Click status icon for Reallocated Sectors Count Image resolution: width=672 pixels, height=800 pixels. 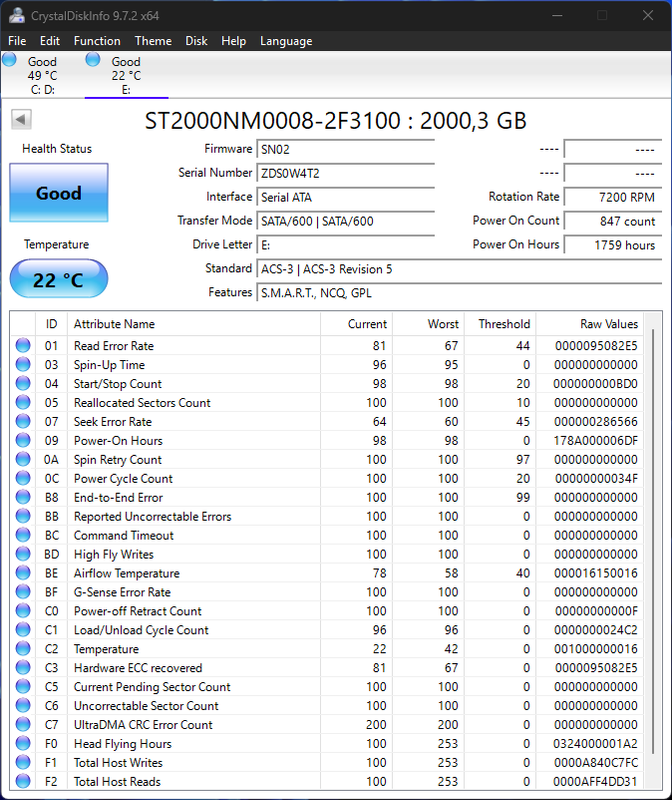point(23,402)
